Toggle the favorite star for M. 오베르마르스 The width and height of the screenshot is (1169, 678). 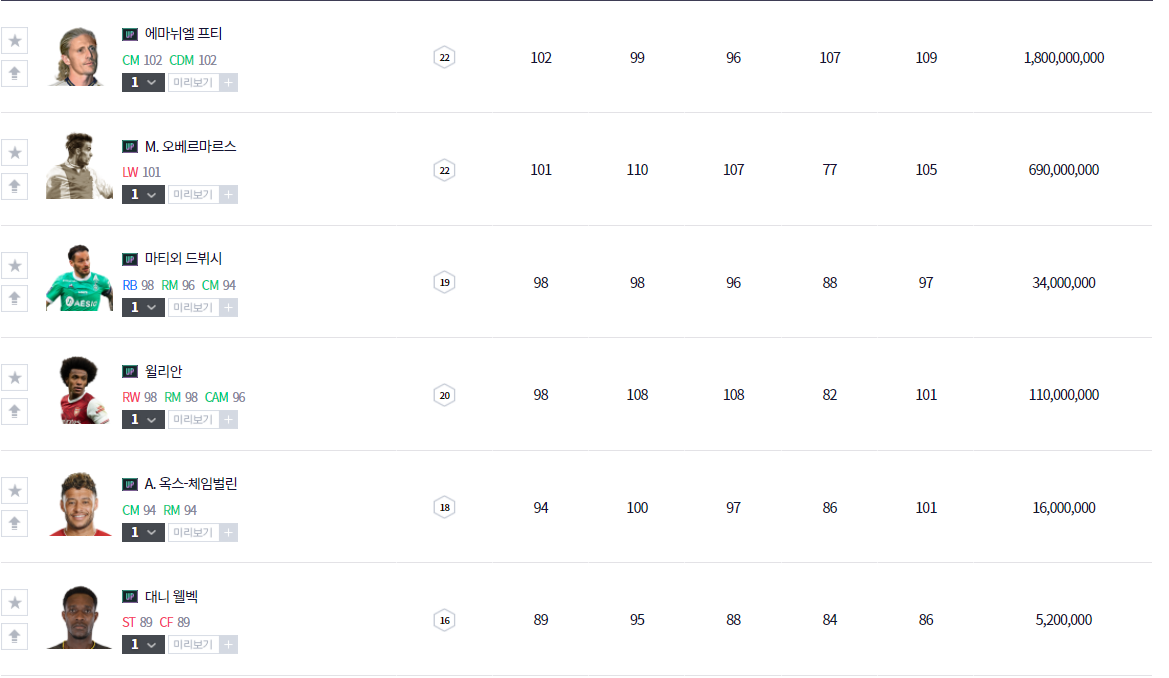(14, 152)
